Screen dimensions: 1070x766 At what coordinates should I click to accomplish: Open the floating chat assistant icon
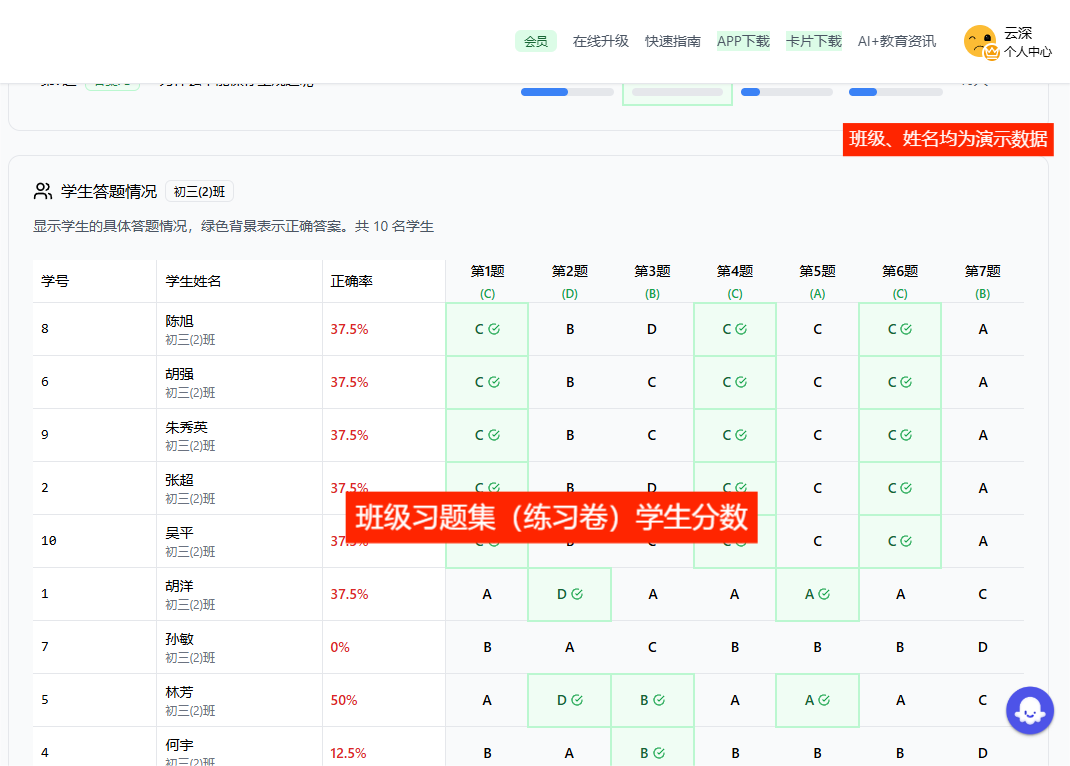pos(1029,711)
